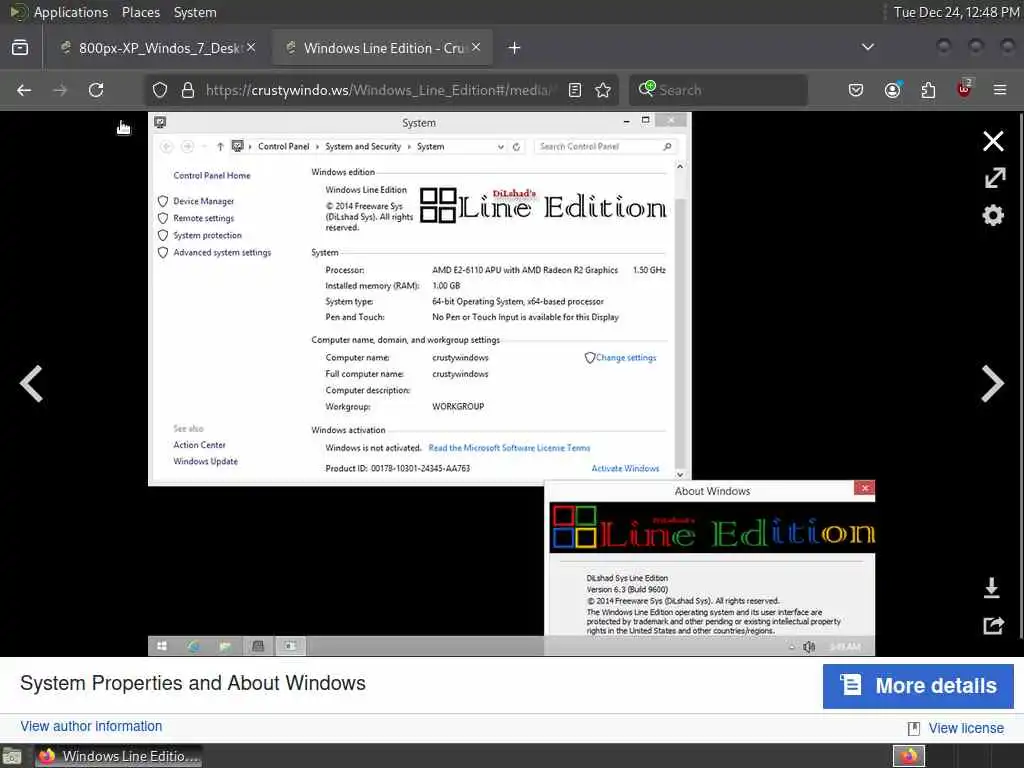Open View license link
This screenshot has height=768, width=1024.
tap(966, 728)
